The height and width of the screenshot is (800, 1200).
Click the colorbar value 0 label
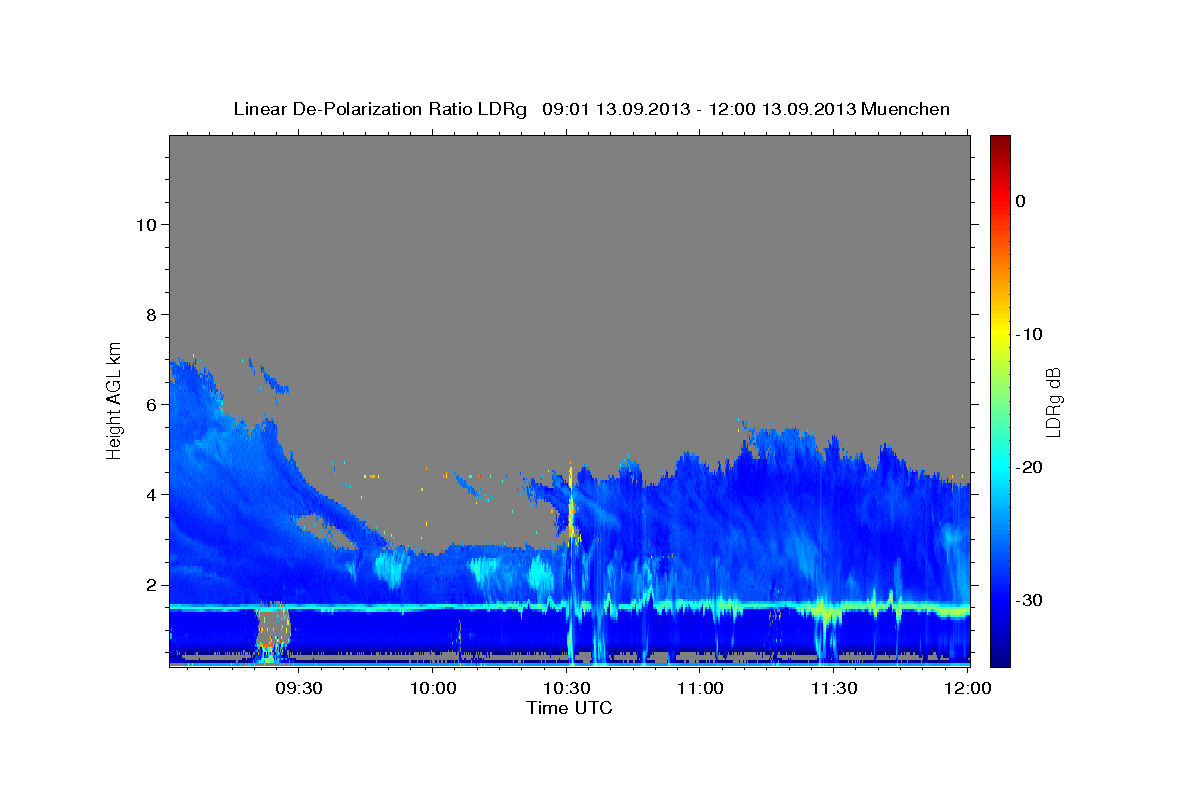tap(1021, 201)
